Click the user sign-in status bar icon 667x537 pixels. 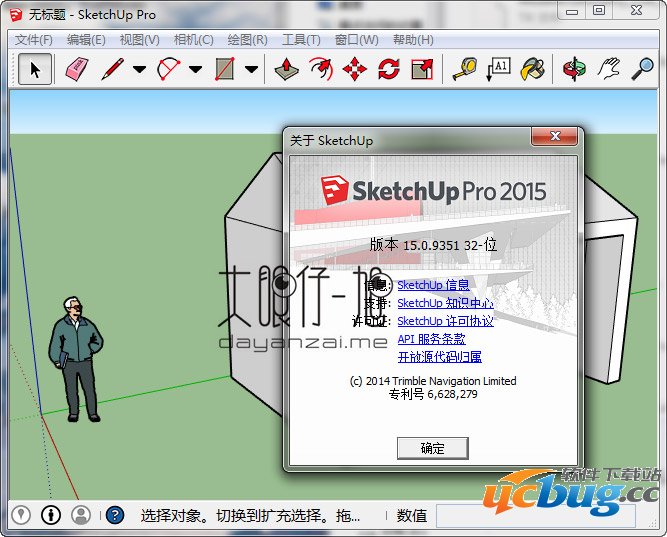pos(81,515)
